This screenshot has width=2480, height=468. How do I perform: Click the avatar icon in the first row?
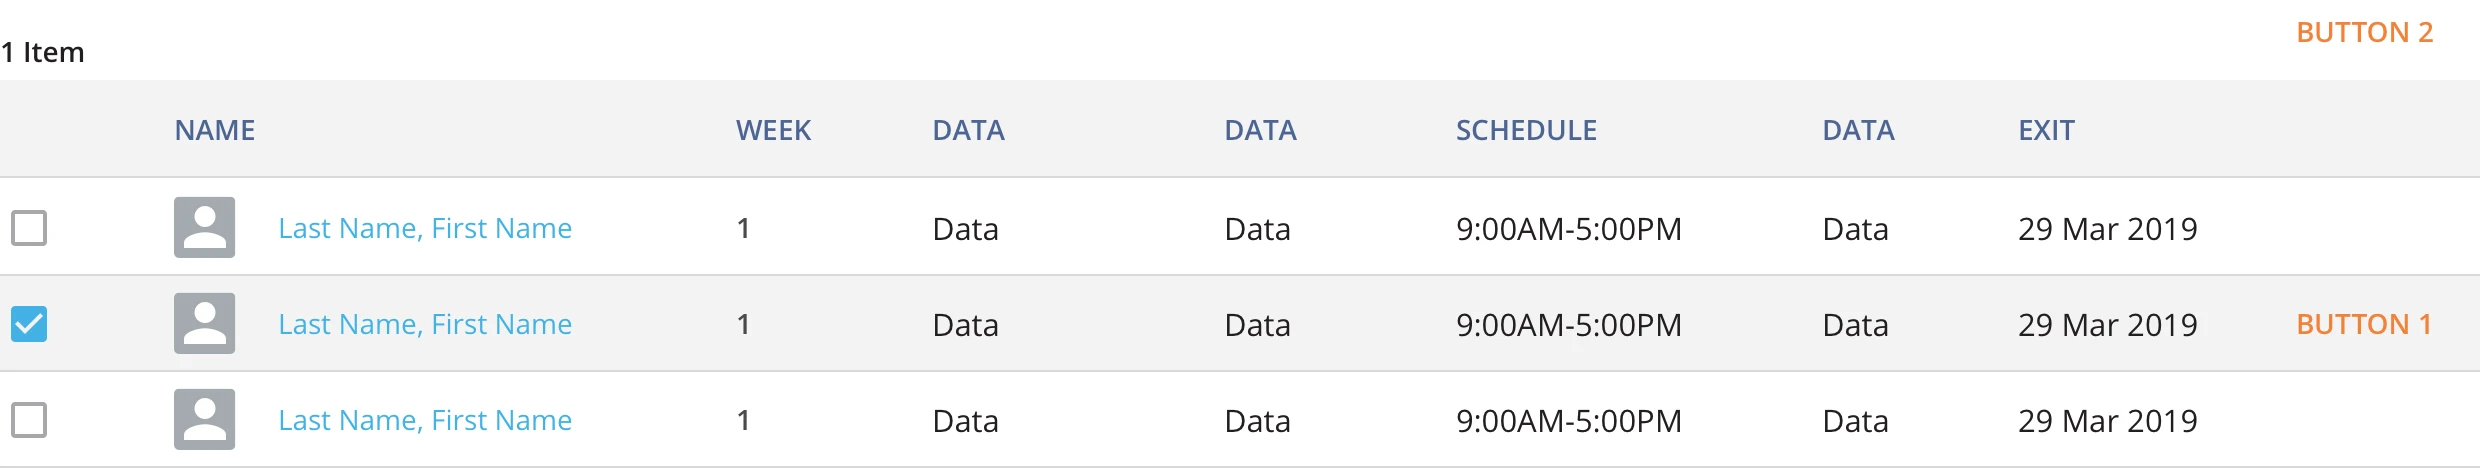[x=204, y=227]
